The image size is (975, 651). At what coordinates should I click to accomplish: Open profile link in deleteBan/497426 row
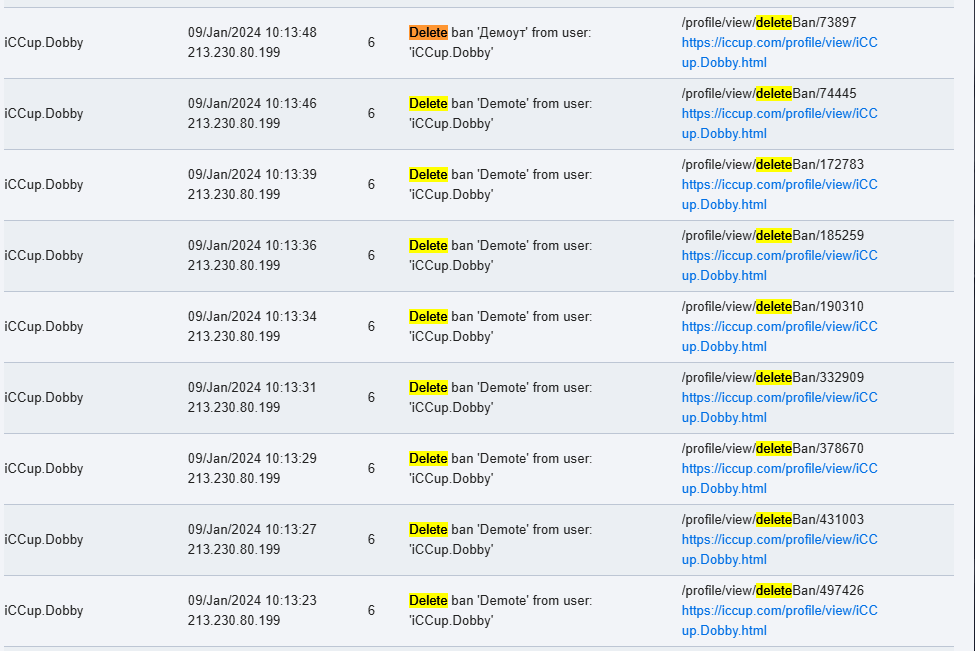(x=779, y=619)
